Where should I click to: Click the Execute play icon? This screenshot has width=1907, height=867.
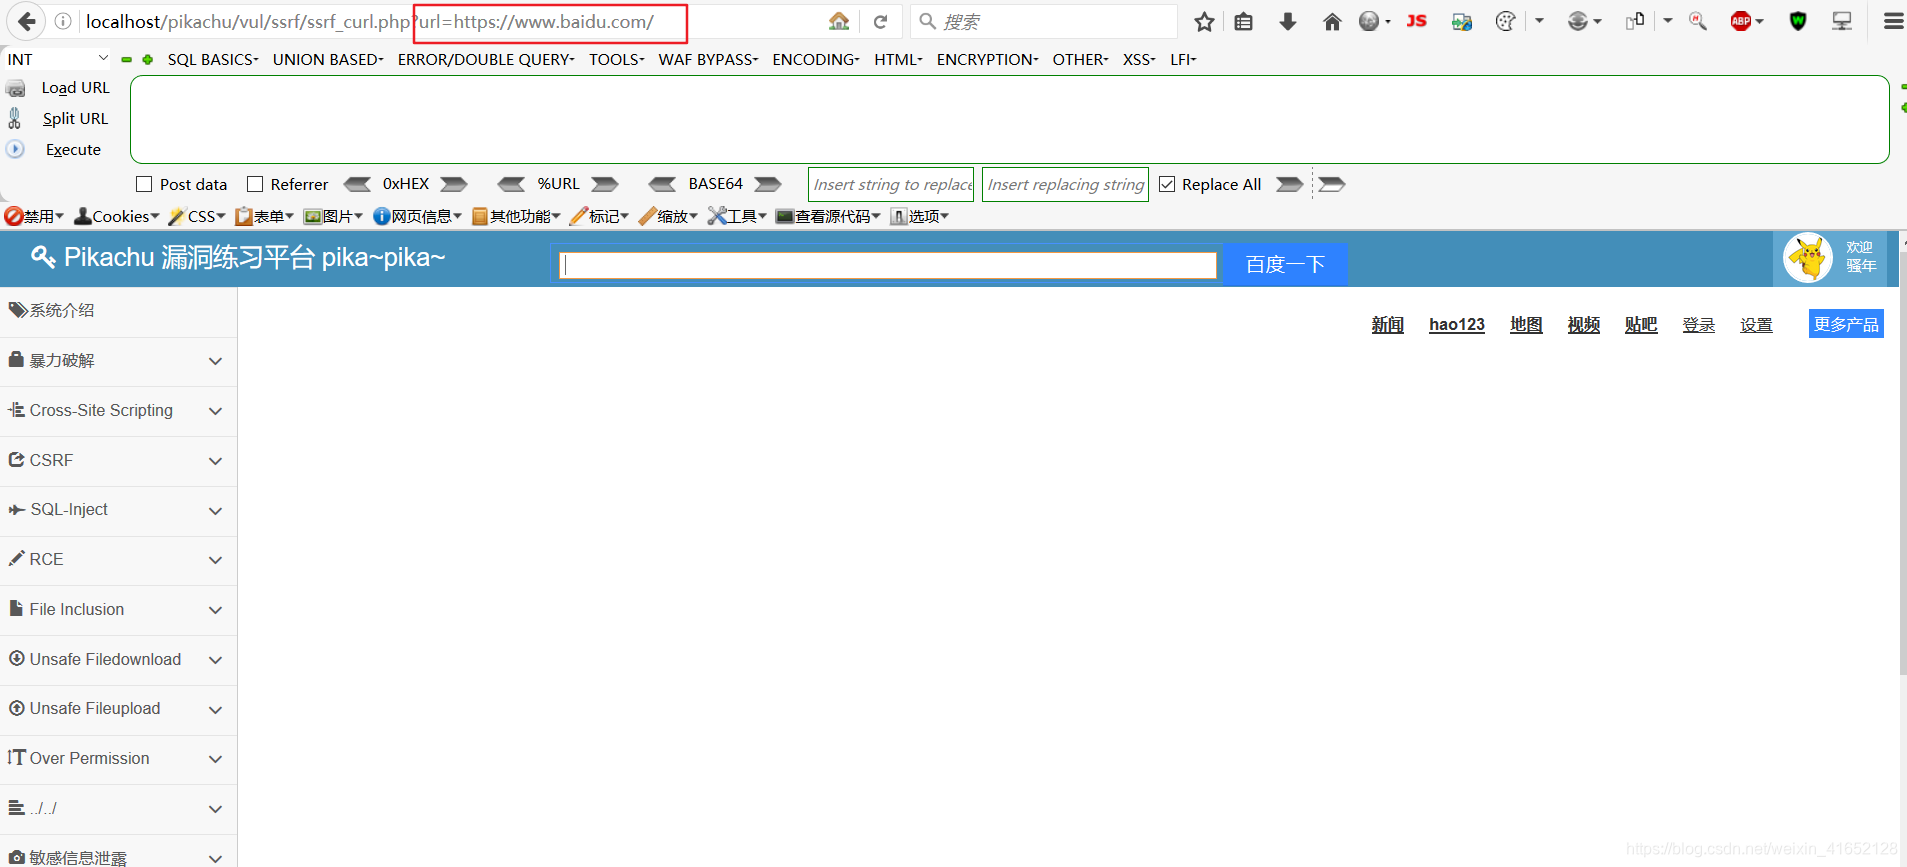[x=15, y=149]
